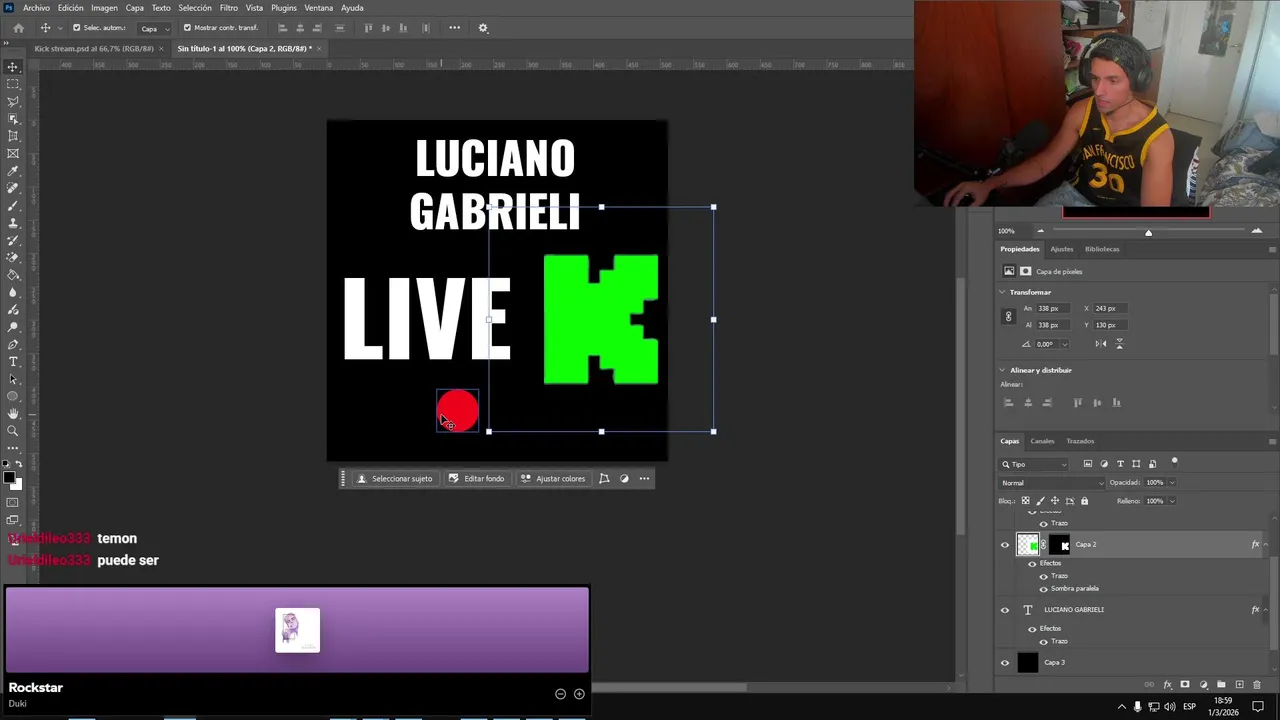The height and width of the screenshot is (720, 1280).
Task: Switch to the Canales tab
Action: (1042, 441)
